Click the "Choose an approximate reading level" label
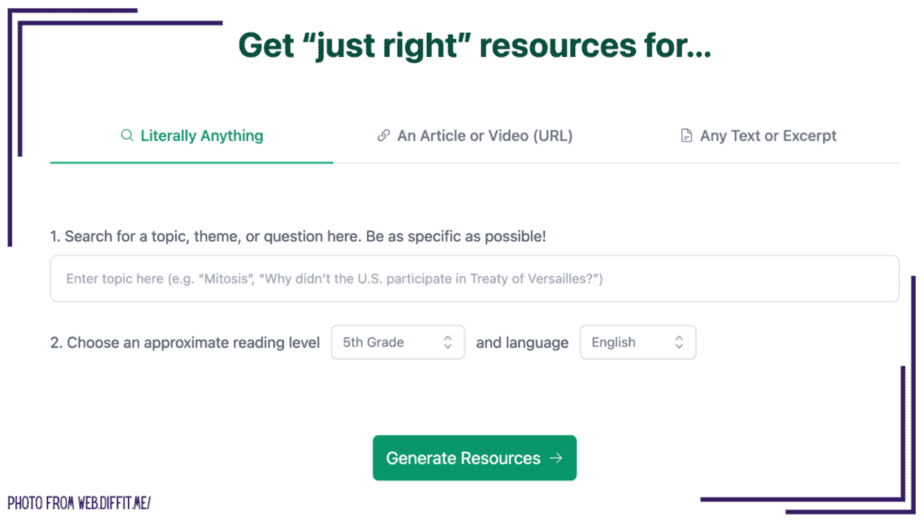Screen dimensions: 924x521 click(x=185, y=342)
